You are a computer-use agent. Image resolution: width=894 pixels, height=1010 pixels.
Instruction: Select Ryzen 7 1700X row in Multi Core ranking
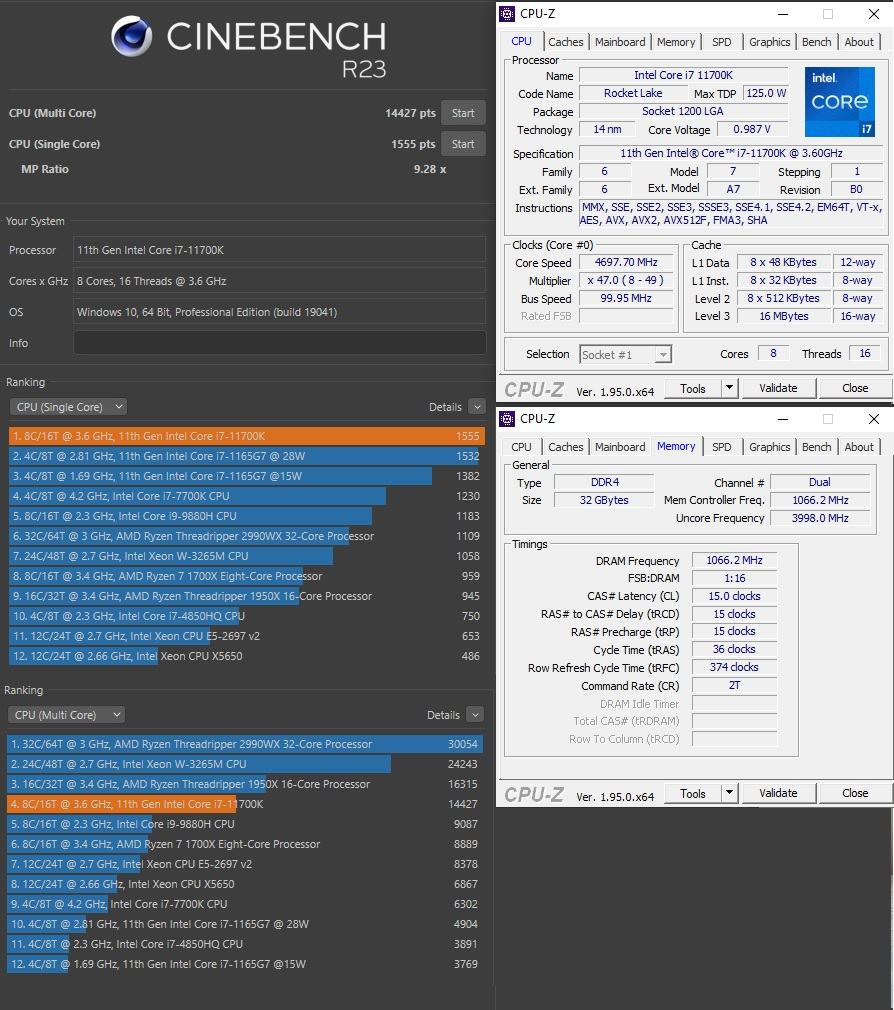(x=245, y=844)
